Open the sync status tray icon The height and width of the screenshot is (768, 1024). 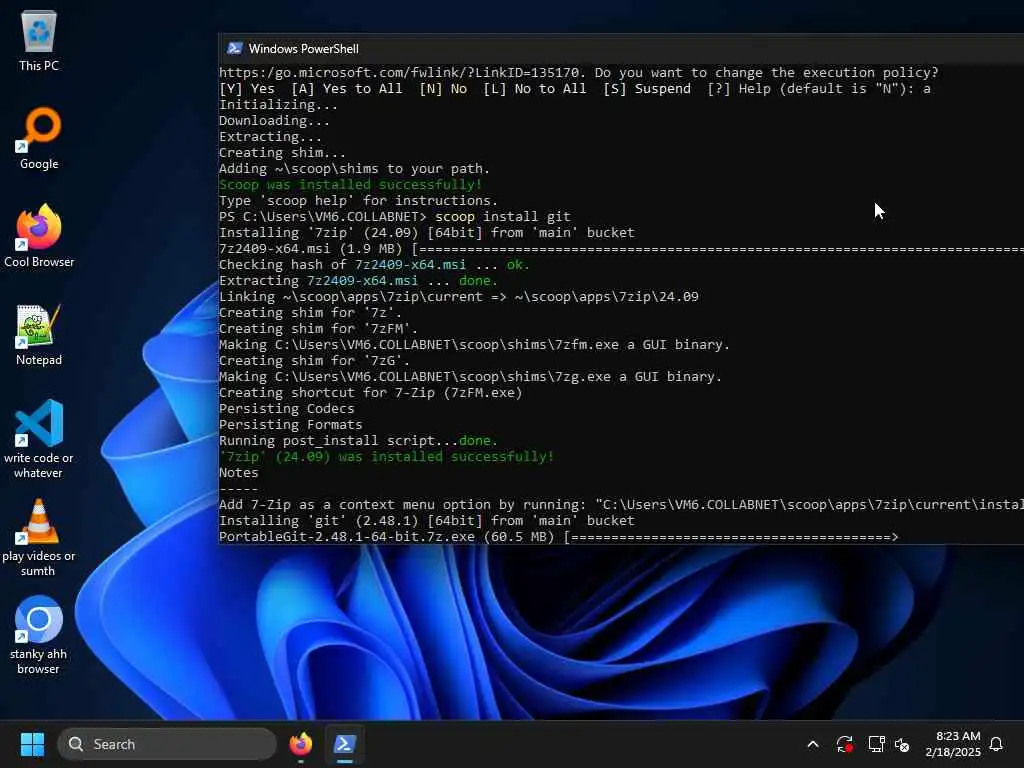tap(844, 744)
